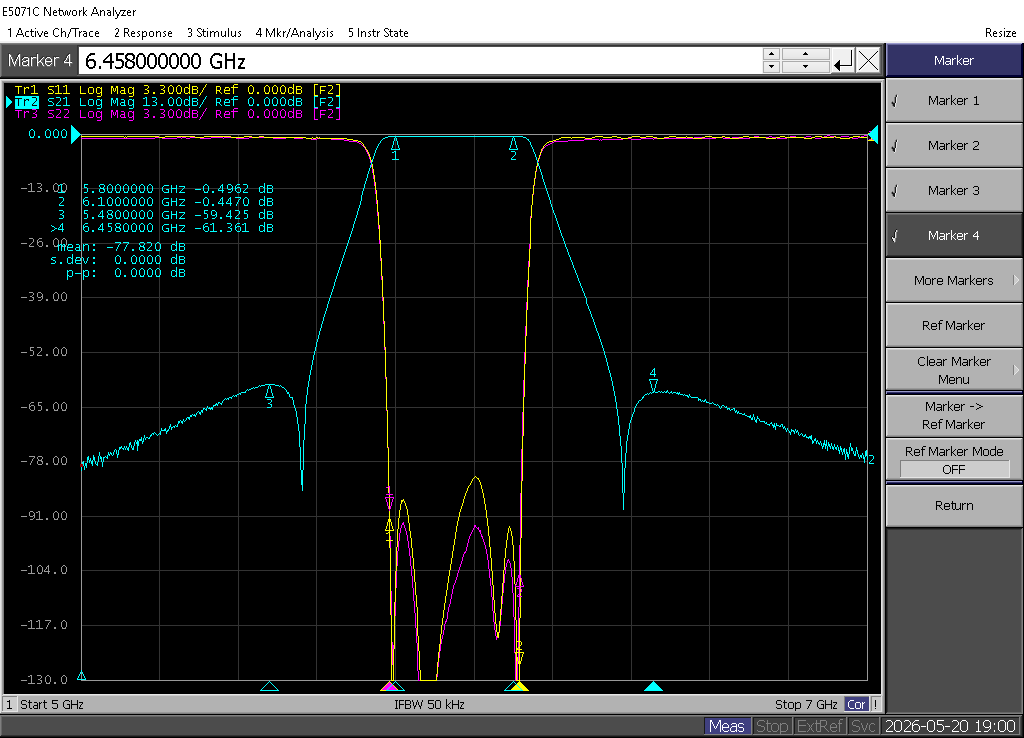
Task: Click the Return softkey
Action: pos(953,505)
